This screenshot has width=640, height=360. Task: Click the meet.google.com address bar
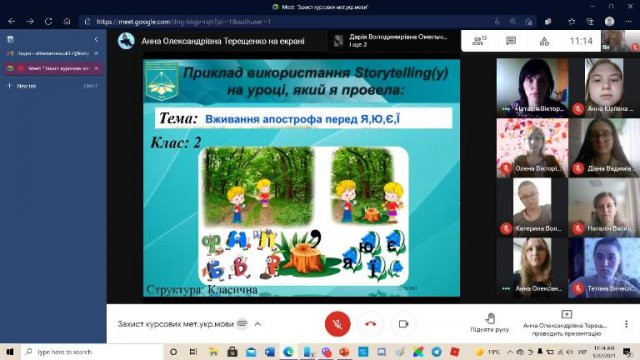coord(286,22)
